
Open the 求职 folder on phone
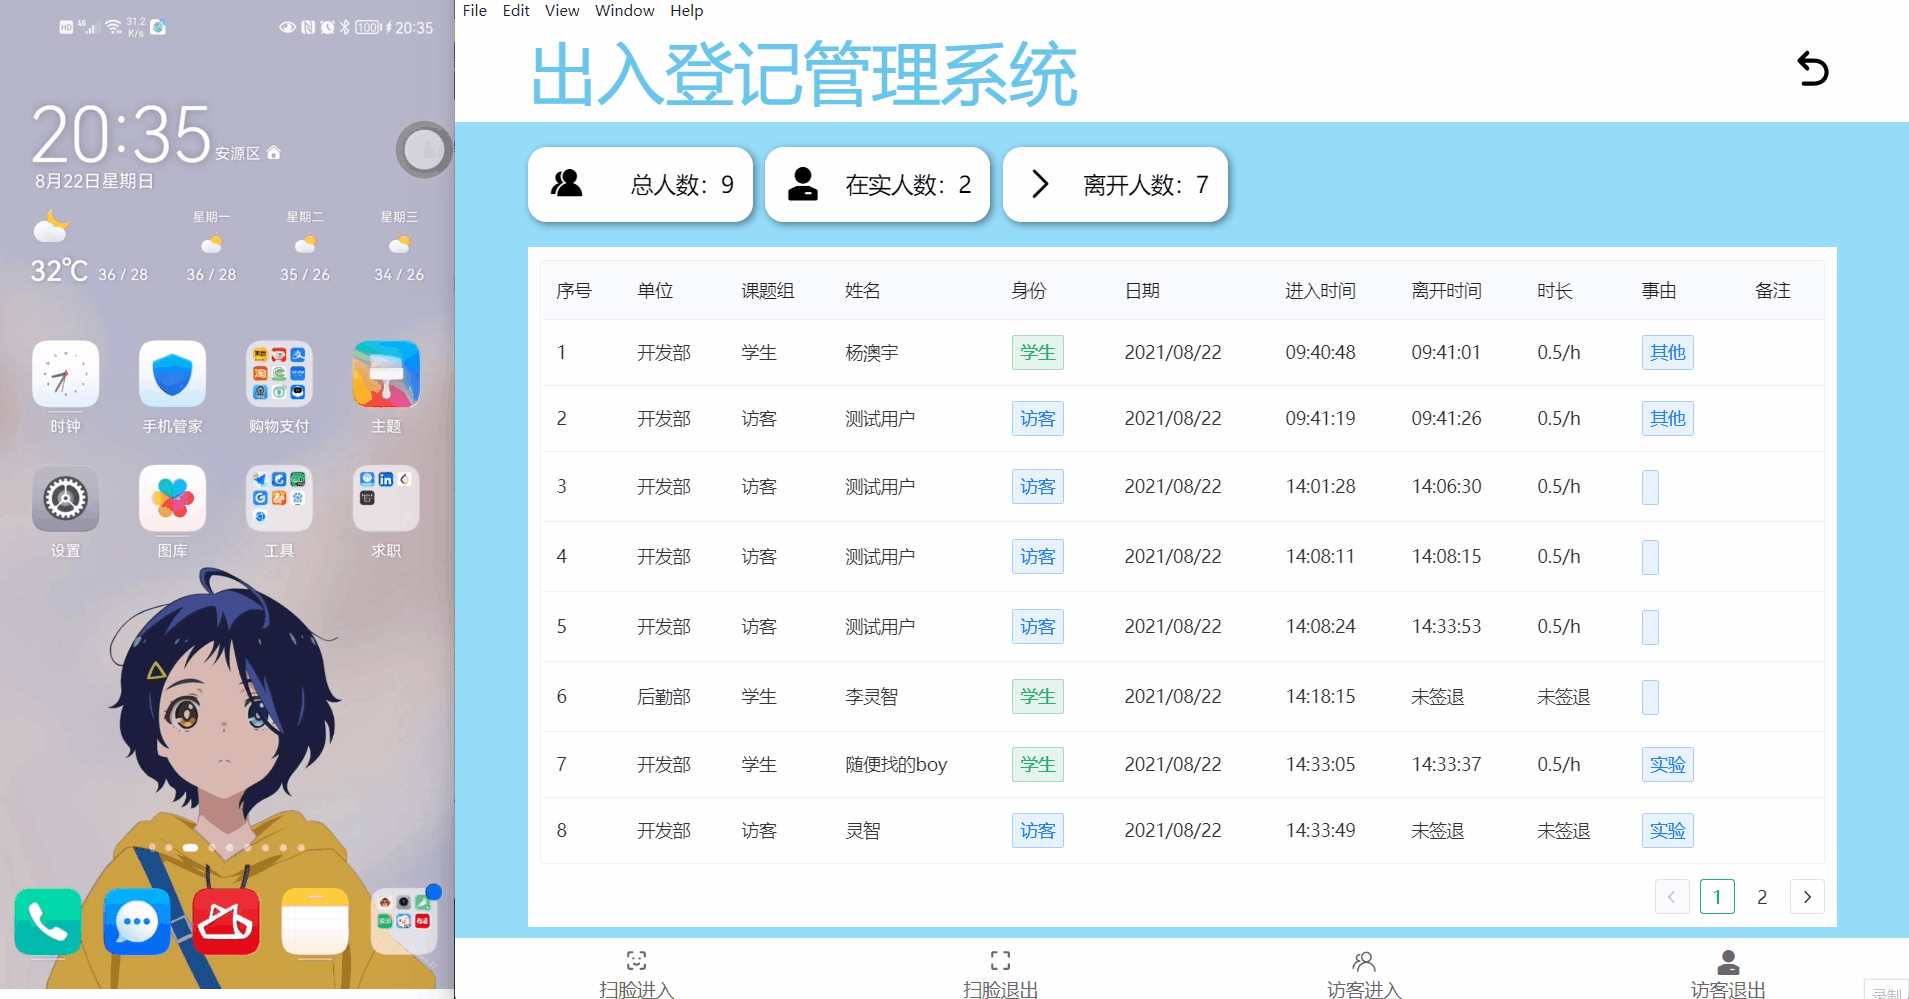point(386,499)
